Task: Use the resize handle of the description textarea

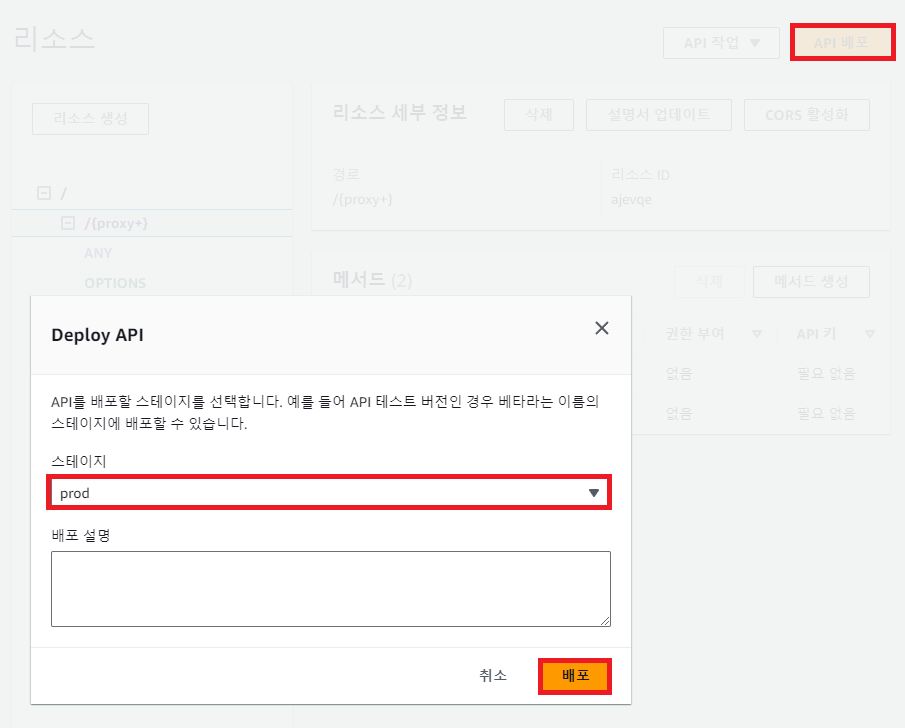Action: tap(605, 621)
